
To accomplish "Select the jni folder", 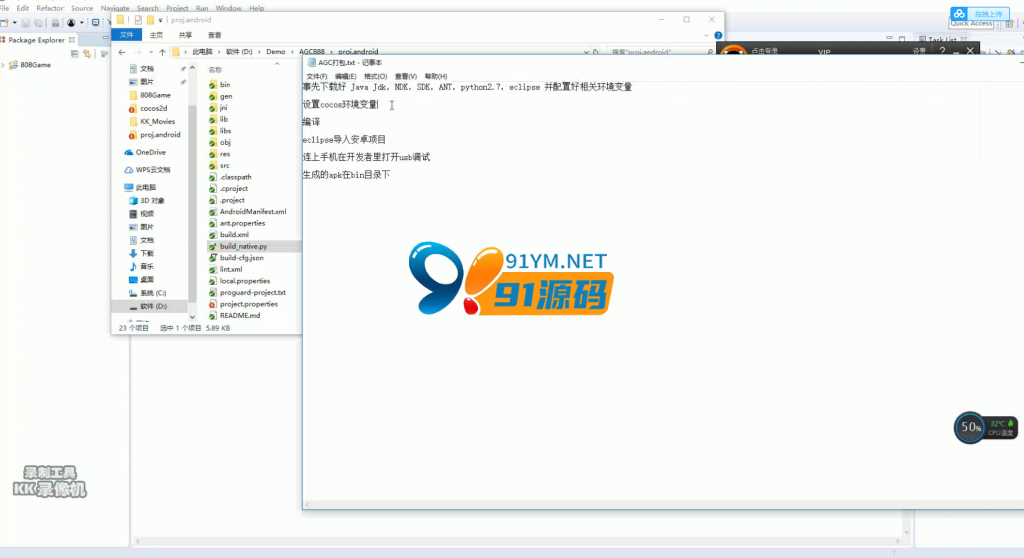I will click(223, 108).
